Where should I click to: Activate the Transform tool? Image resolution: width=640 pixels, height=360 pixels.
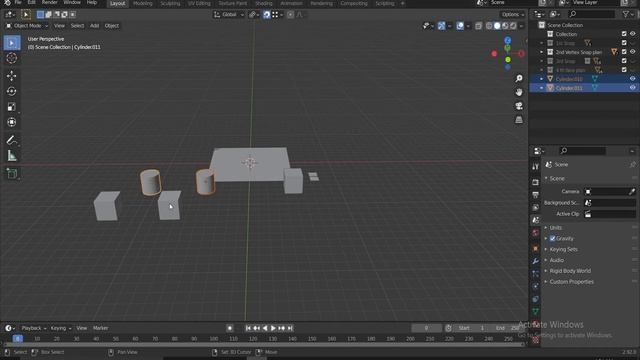pos(12,122)
